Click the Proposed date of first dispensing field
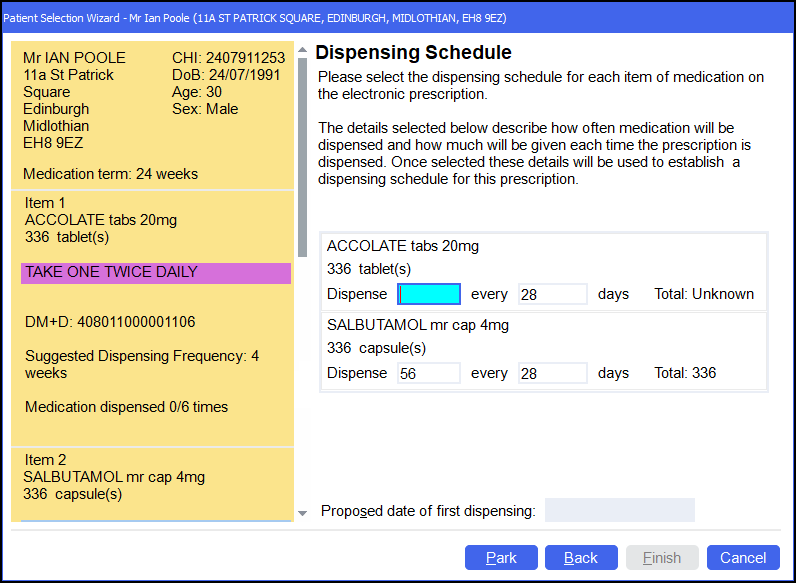Viewport: 796px width, 583px height. [619, 511]
